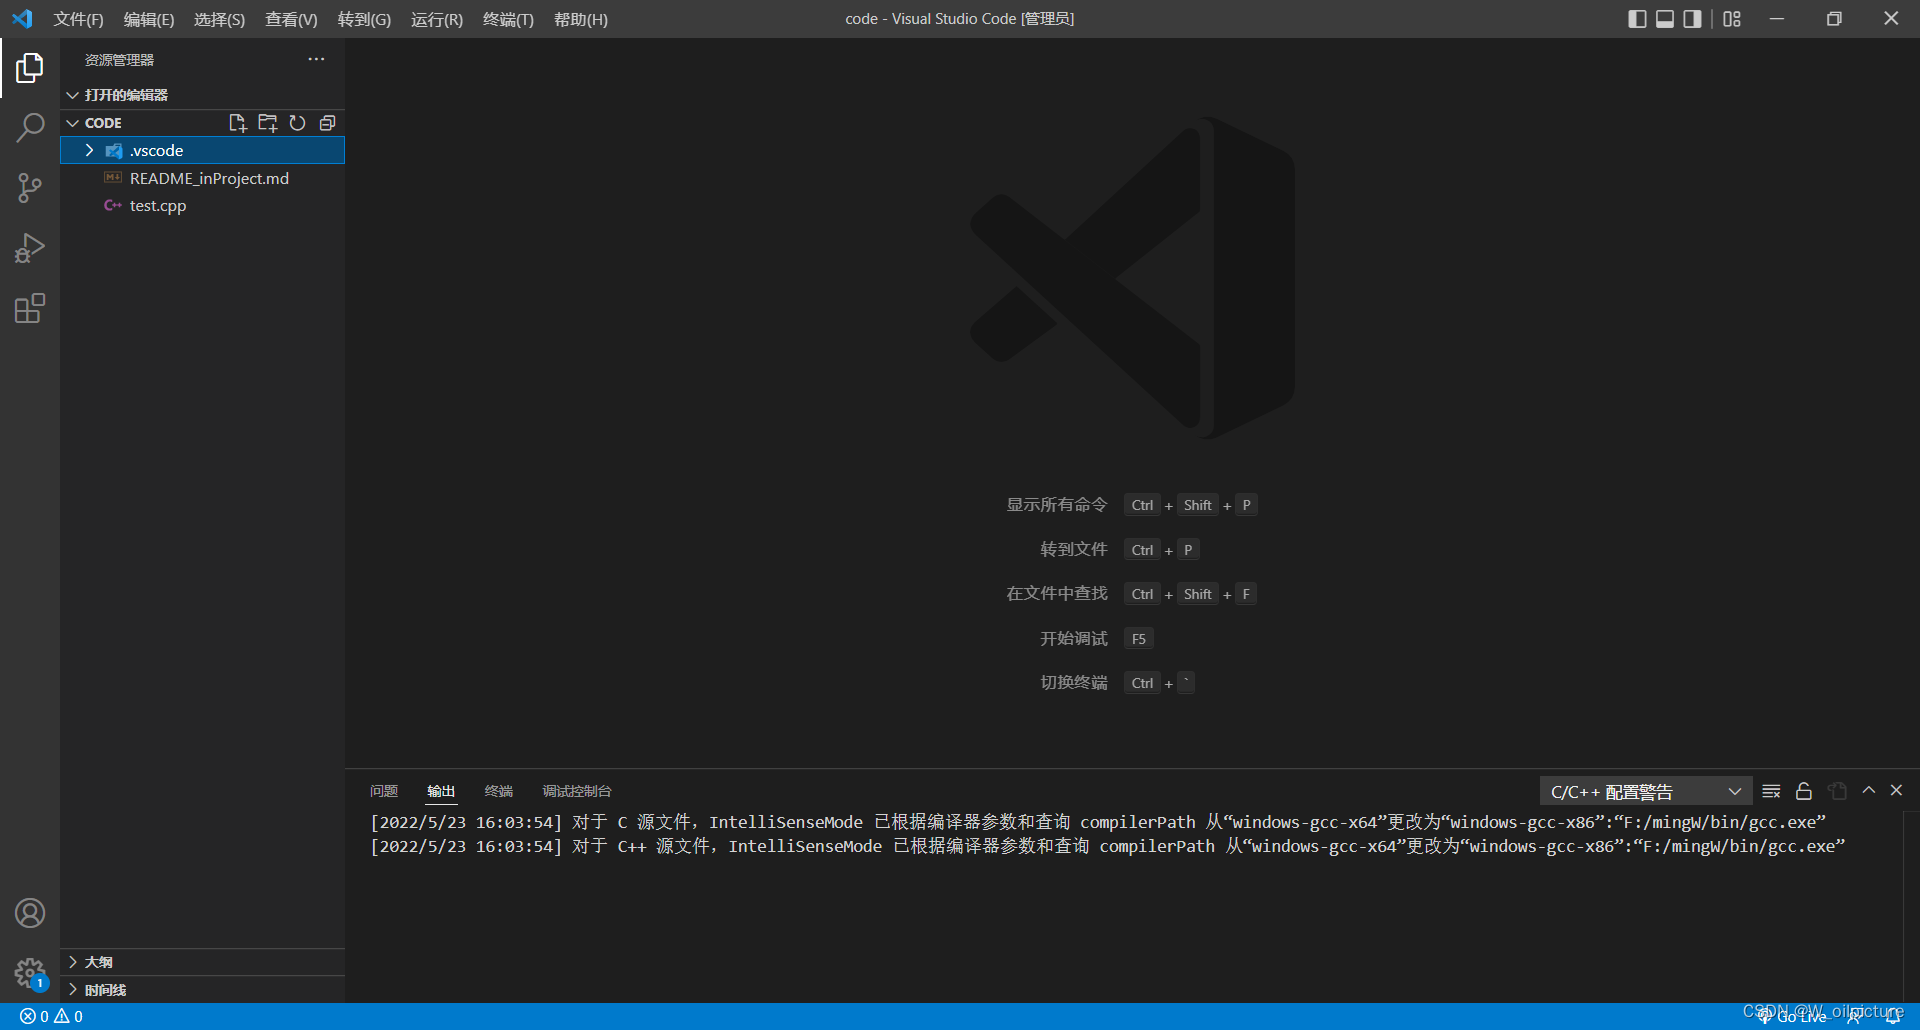Click the VS Code logo in title bar
The height and width of the screenshot is (1030, 1920).
click(x=22, y=19)
